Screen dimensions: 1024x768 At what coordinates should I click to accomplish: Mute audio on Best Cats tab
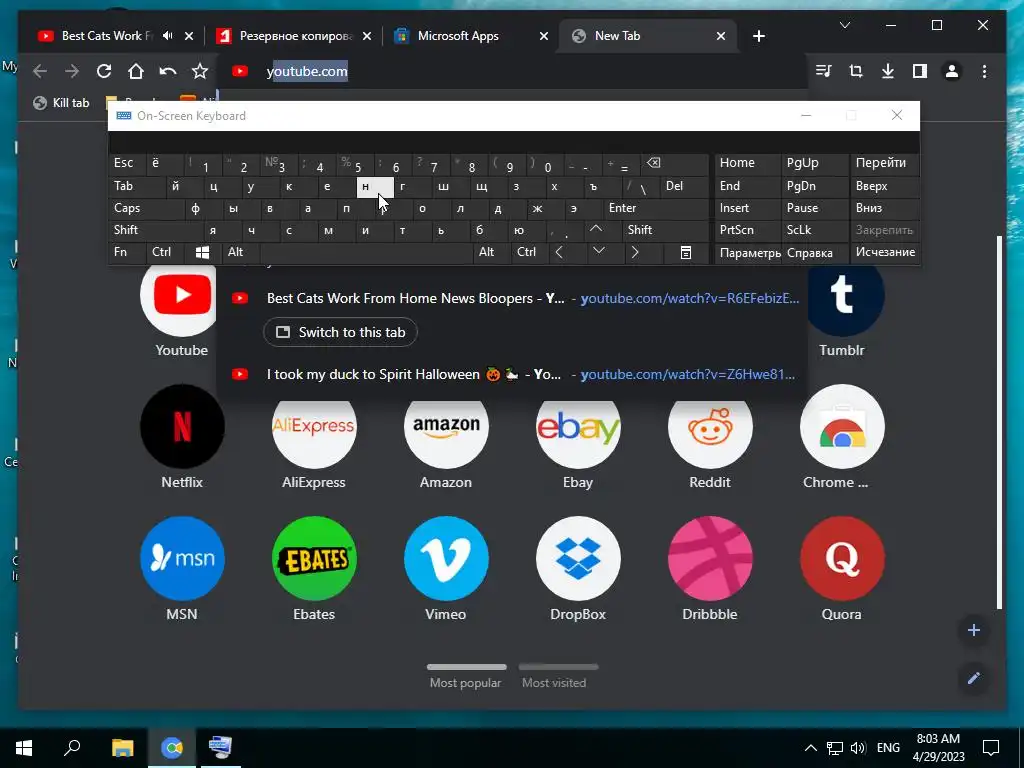168,36
